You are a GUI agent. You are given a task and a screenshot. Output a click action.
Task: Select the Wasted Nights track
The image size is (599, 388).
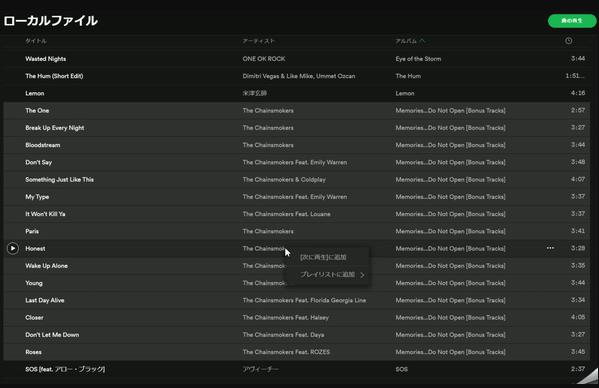click(45, 59)
